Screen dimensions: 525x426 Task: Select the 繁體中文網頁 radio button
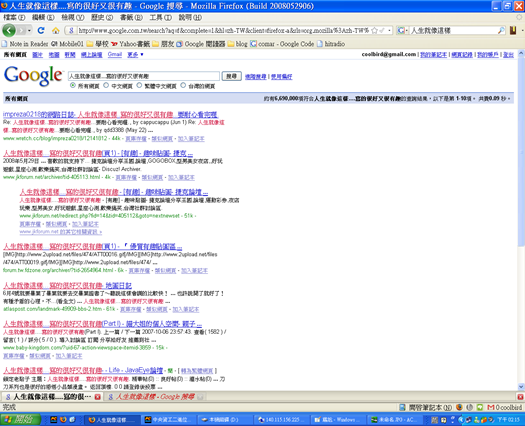point(139,86)
